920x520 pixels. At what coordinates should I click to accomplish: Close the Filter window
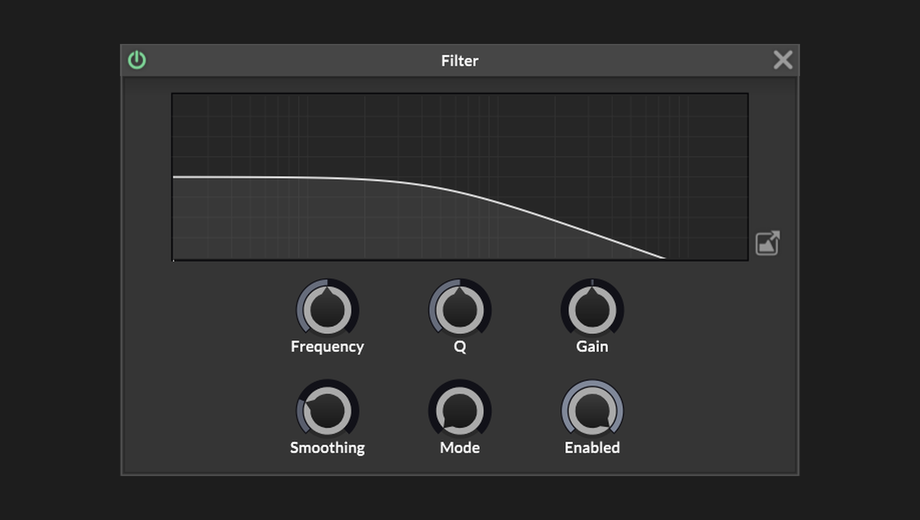[x=783, y=60]
